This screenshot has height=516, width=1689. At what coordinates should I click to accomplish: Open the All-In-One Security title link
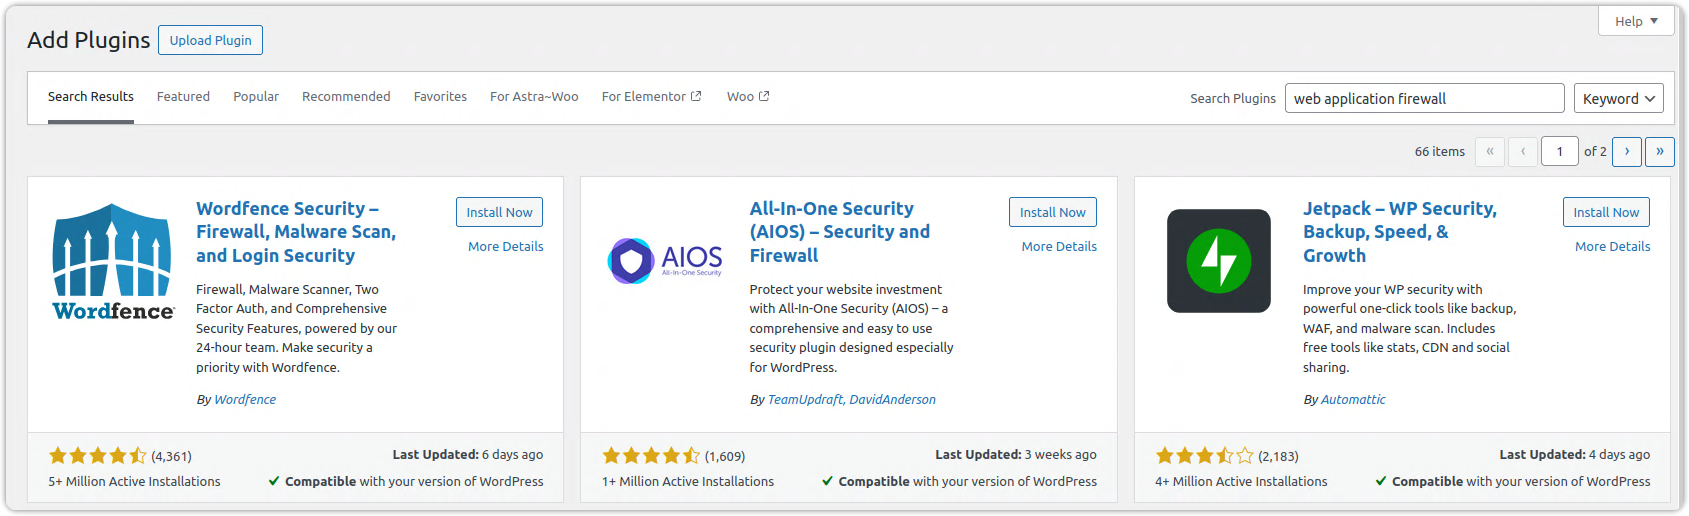point(840,232)
